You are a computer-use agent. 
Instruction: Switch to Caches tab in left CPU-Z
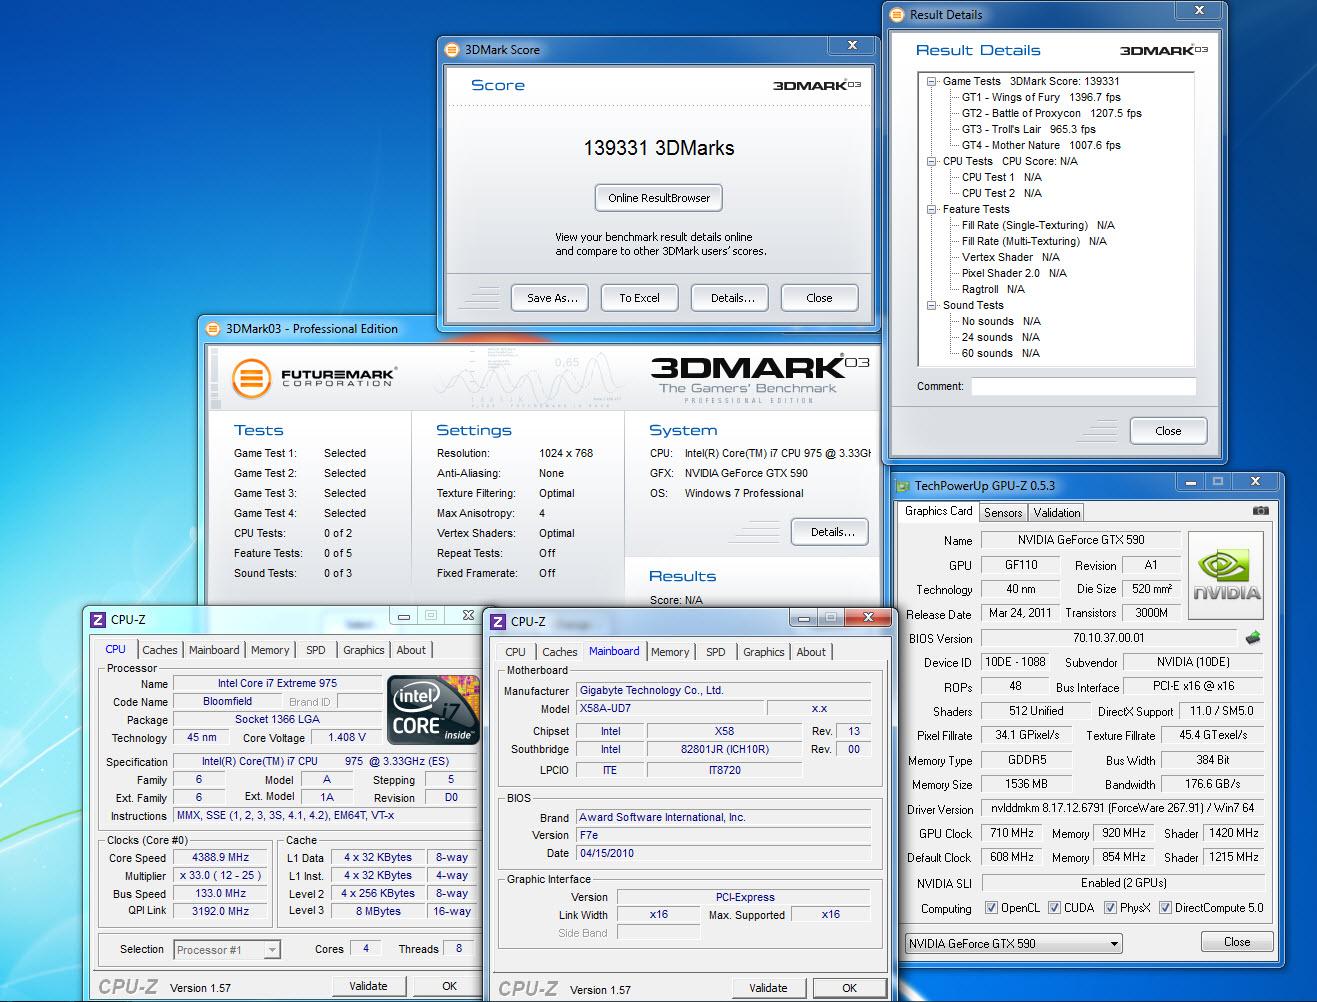159,650
